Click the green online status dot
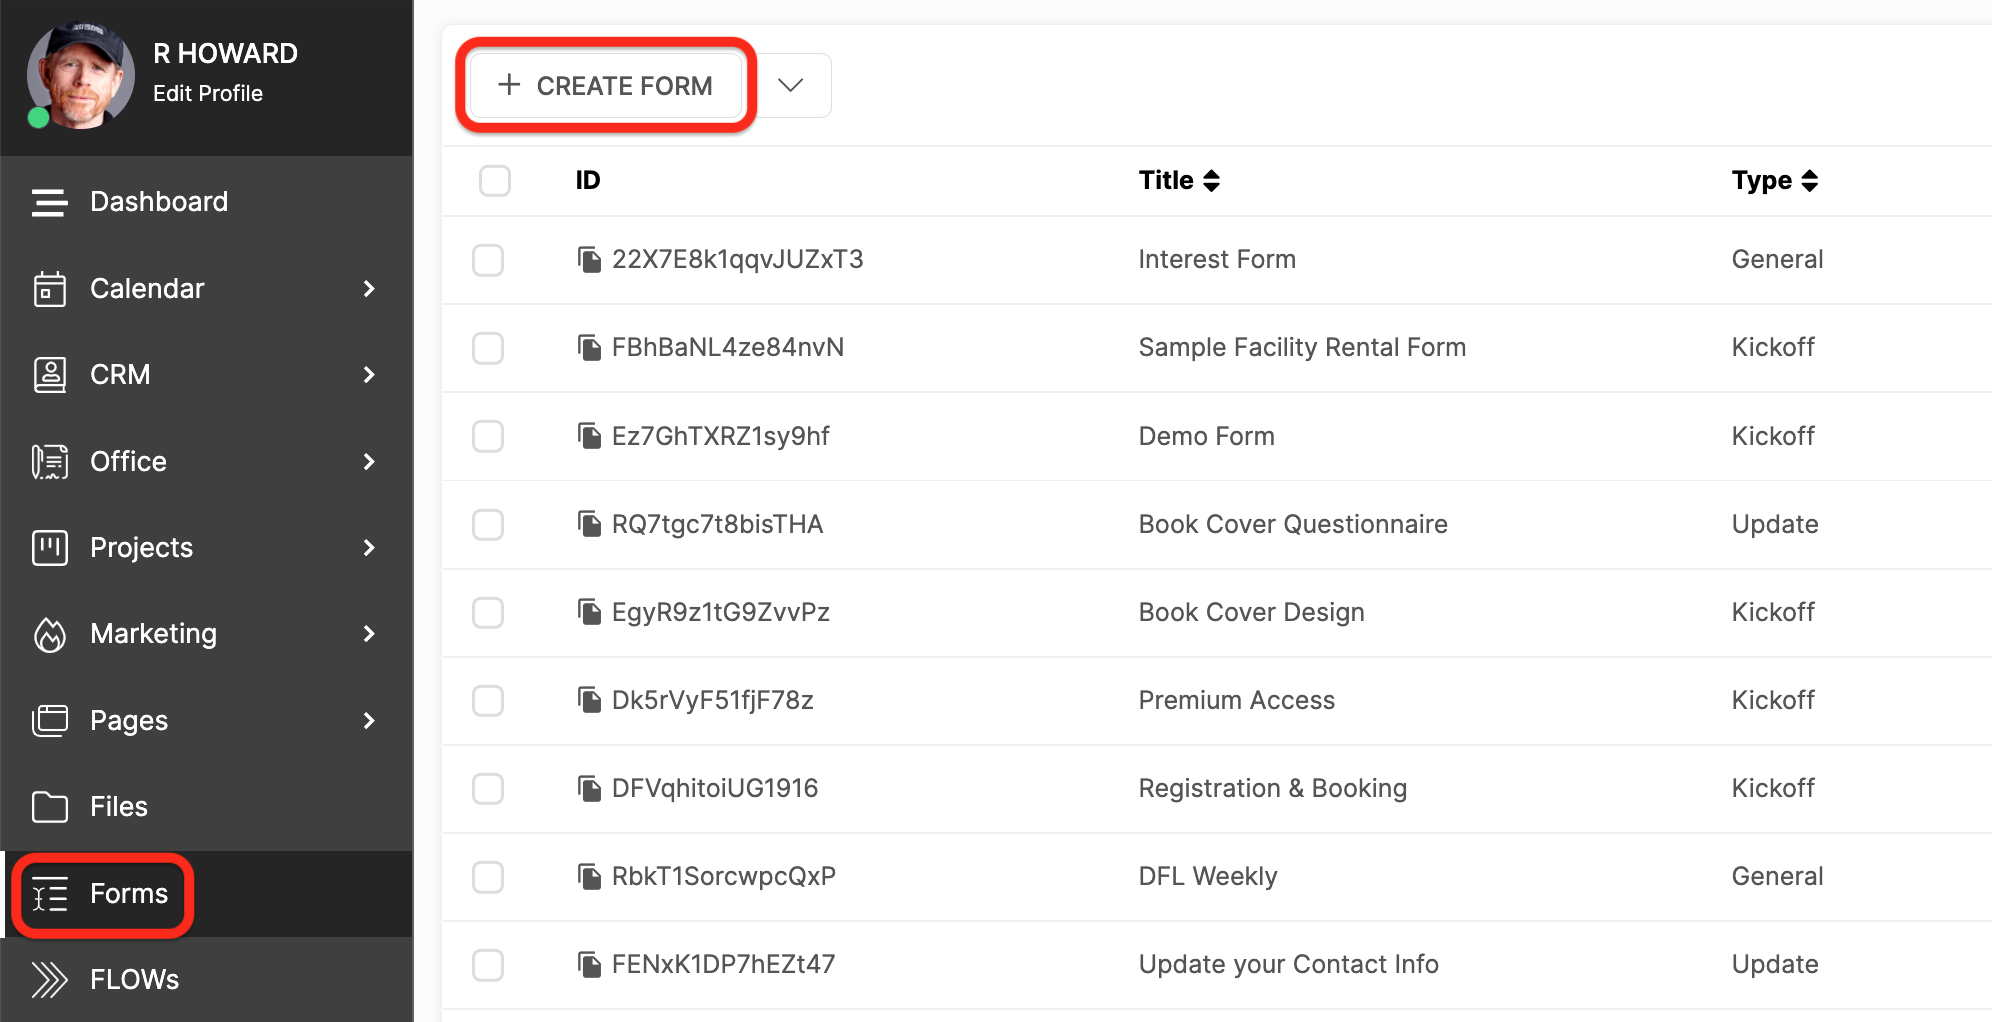The image size is (1992, 1022). tap(38, 118)
